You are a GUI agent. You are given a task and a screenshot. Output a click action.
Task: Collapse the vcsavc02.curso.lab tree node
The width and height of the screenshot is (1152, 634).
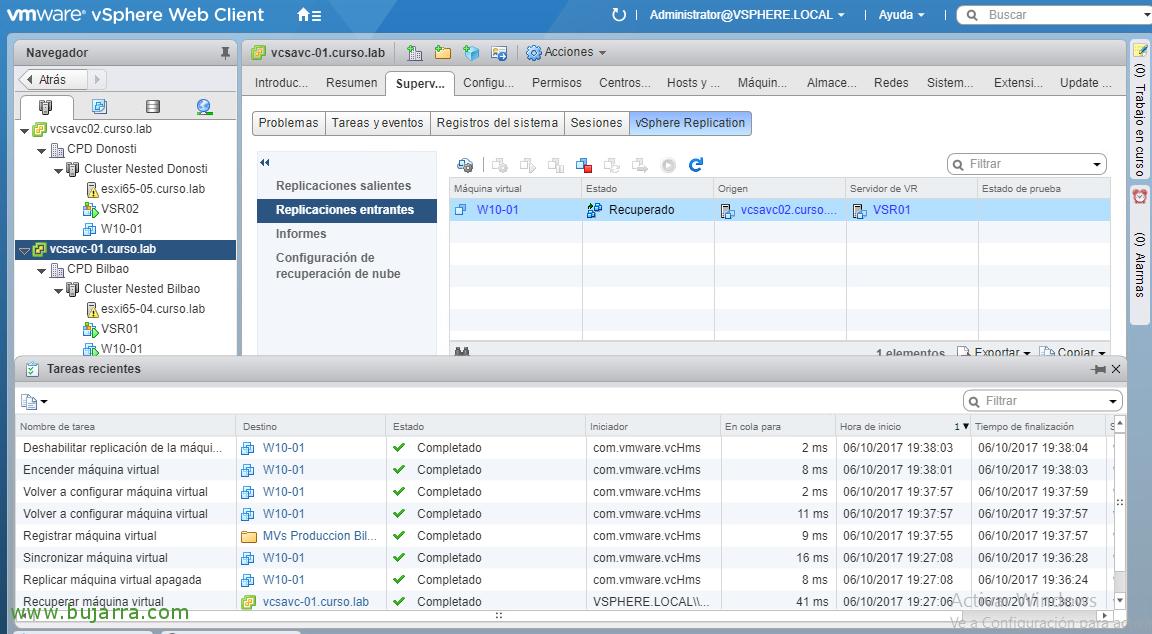click(24, 131)
